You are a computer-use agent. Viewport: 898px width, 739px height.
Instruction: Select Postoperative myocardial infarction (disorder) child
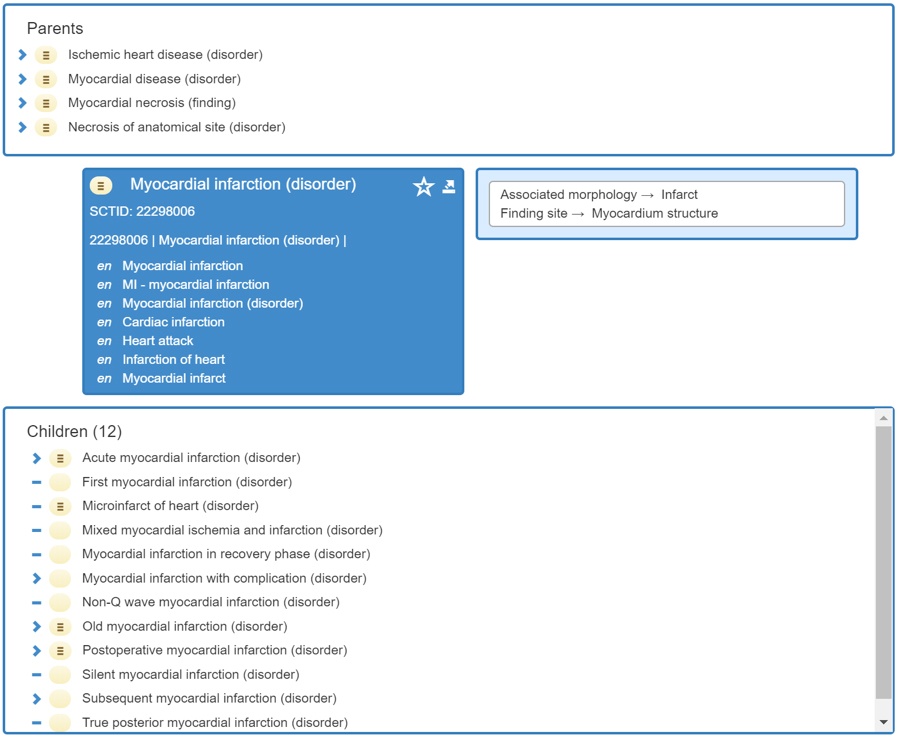[x=215, y=650]
